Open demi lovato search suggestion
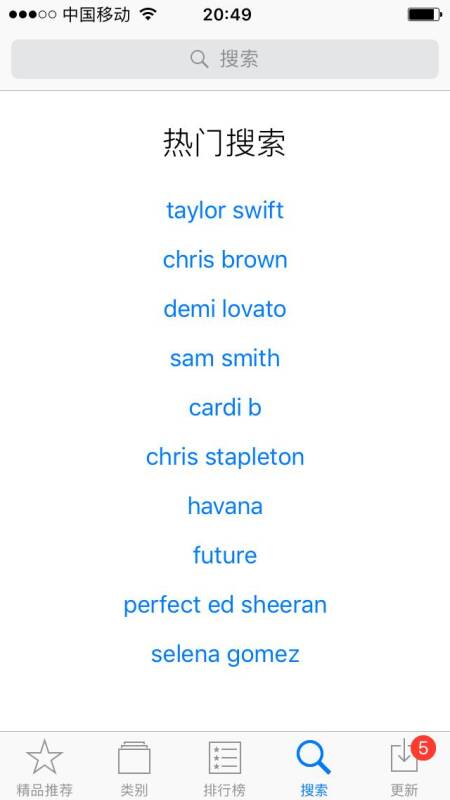 (224, 309)
